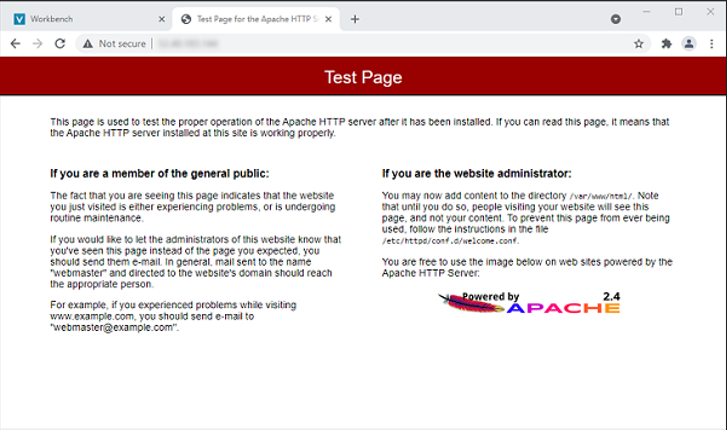Close the Chrome window
727x430 pixels.
point(710,12)
